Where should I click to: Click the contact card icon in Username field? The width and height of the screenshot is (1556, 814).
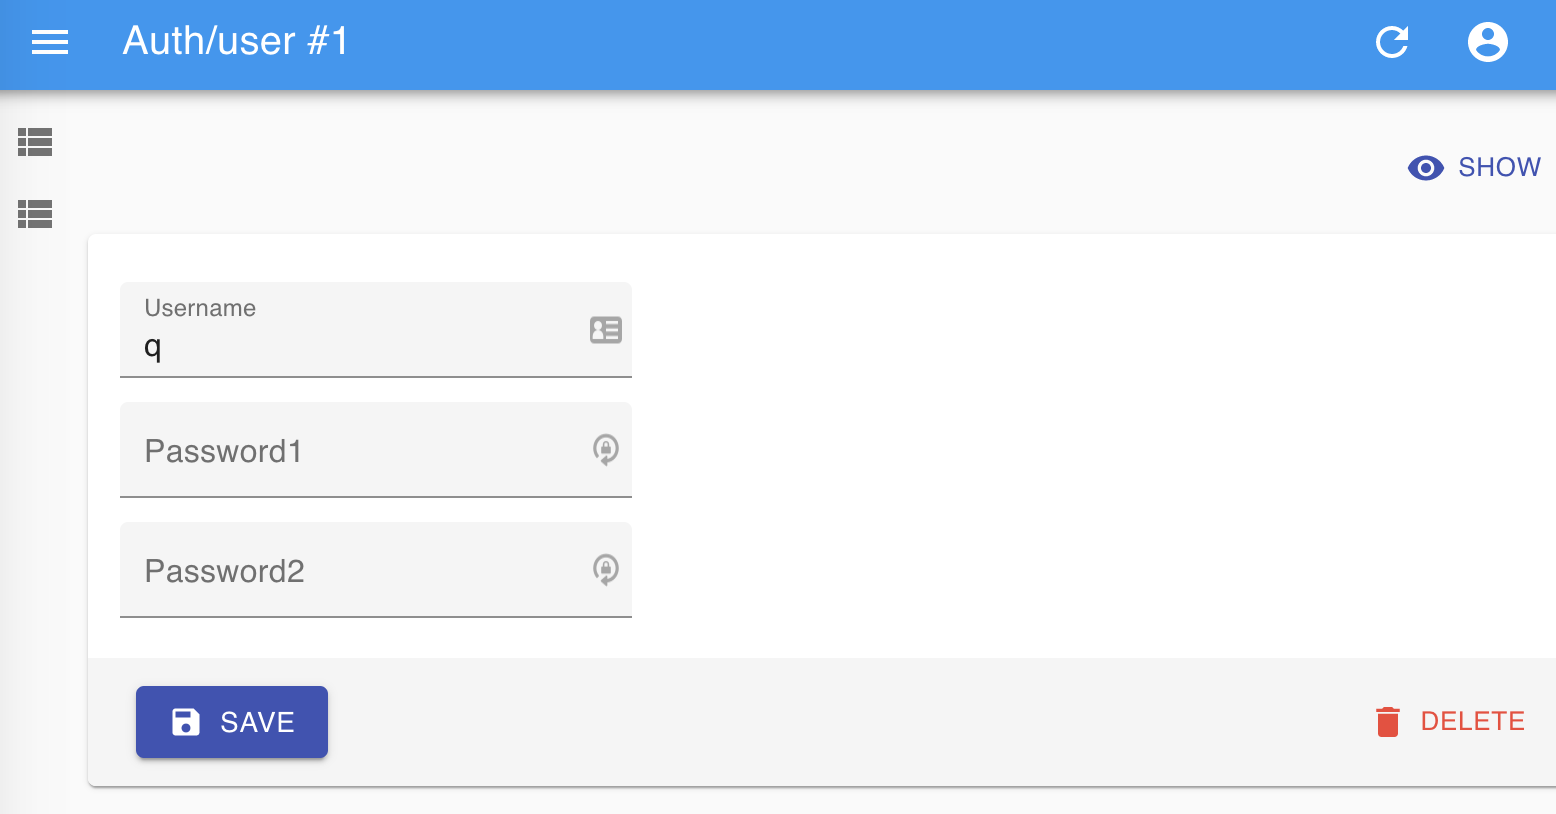point(606,330)
